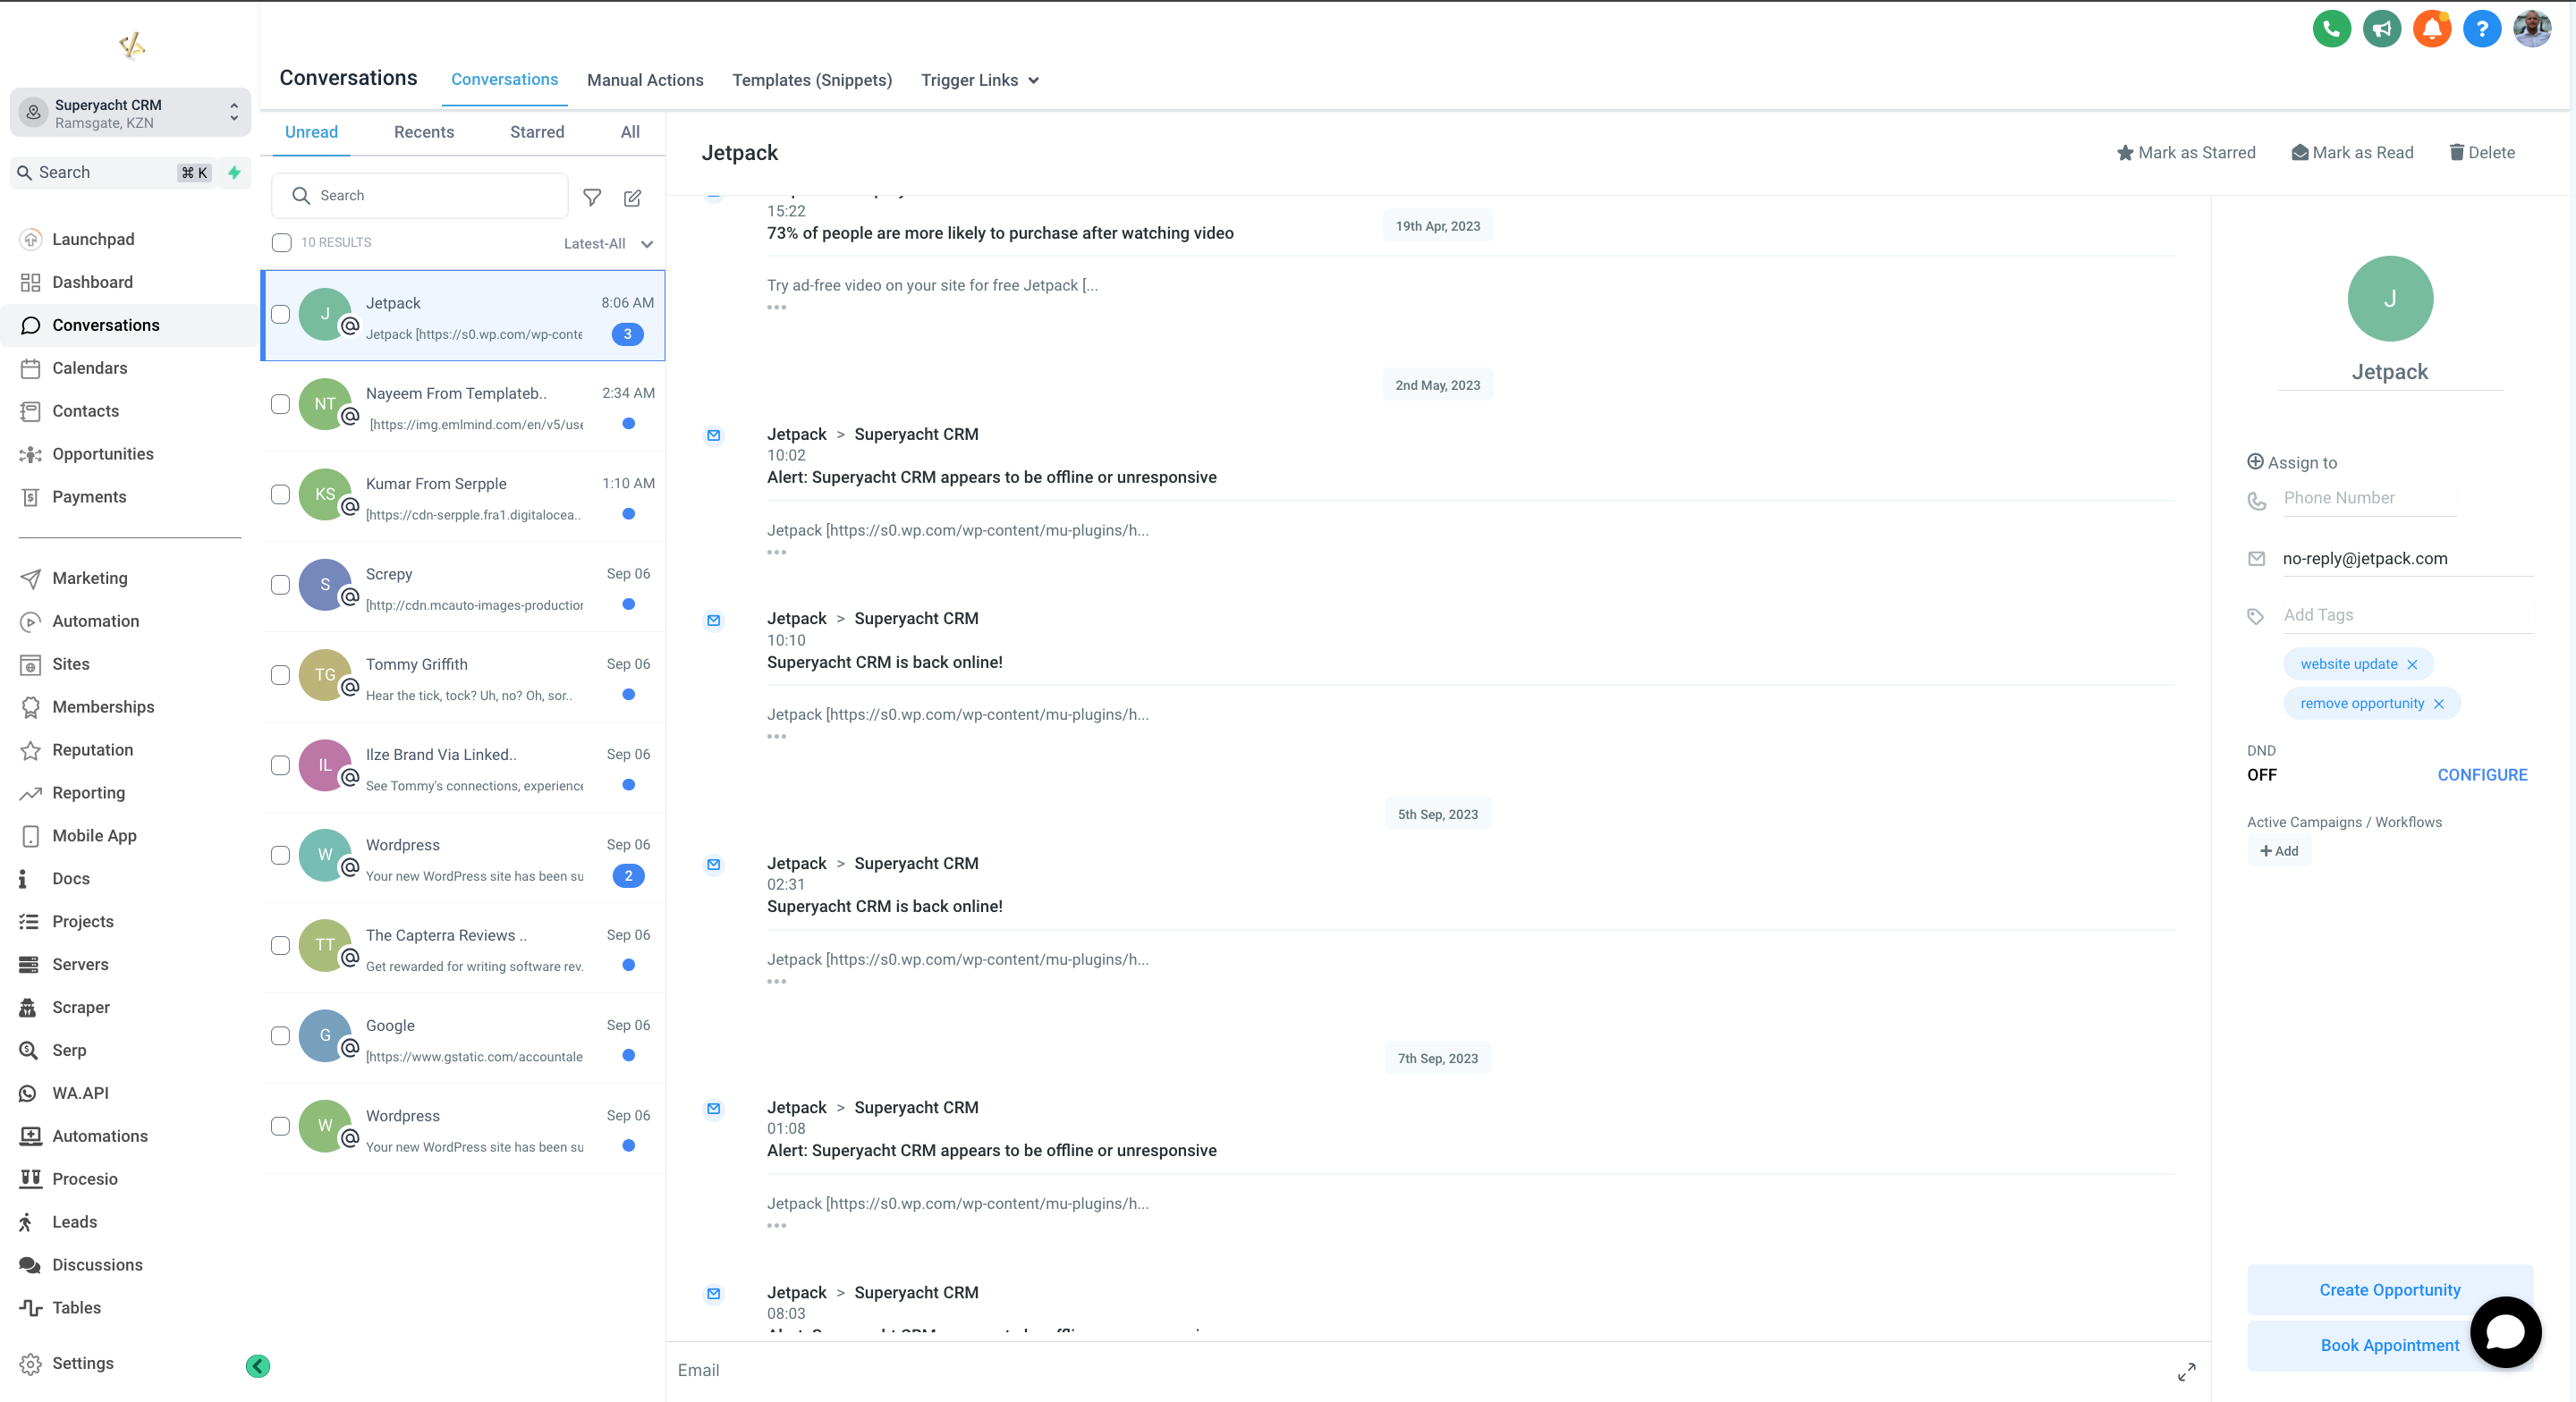This screenshot has width=2576, height=1402.
Task: Check the Jetpack conversation checkbox
Action: coord(281,314)
